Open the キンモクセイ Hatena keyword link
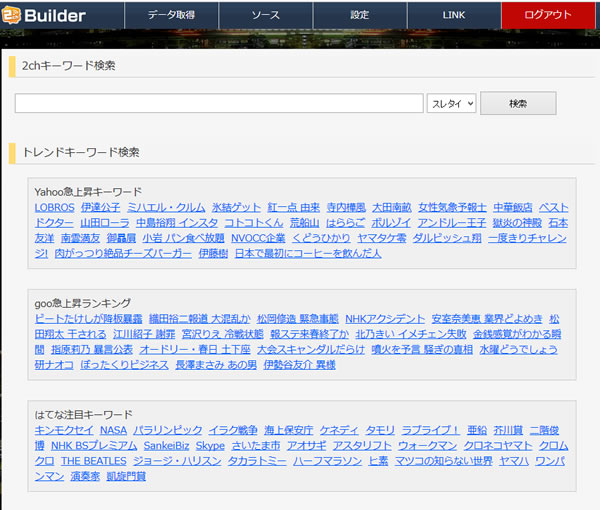Viewport: 600px width, 510px height. (64, 430)
